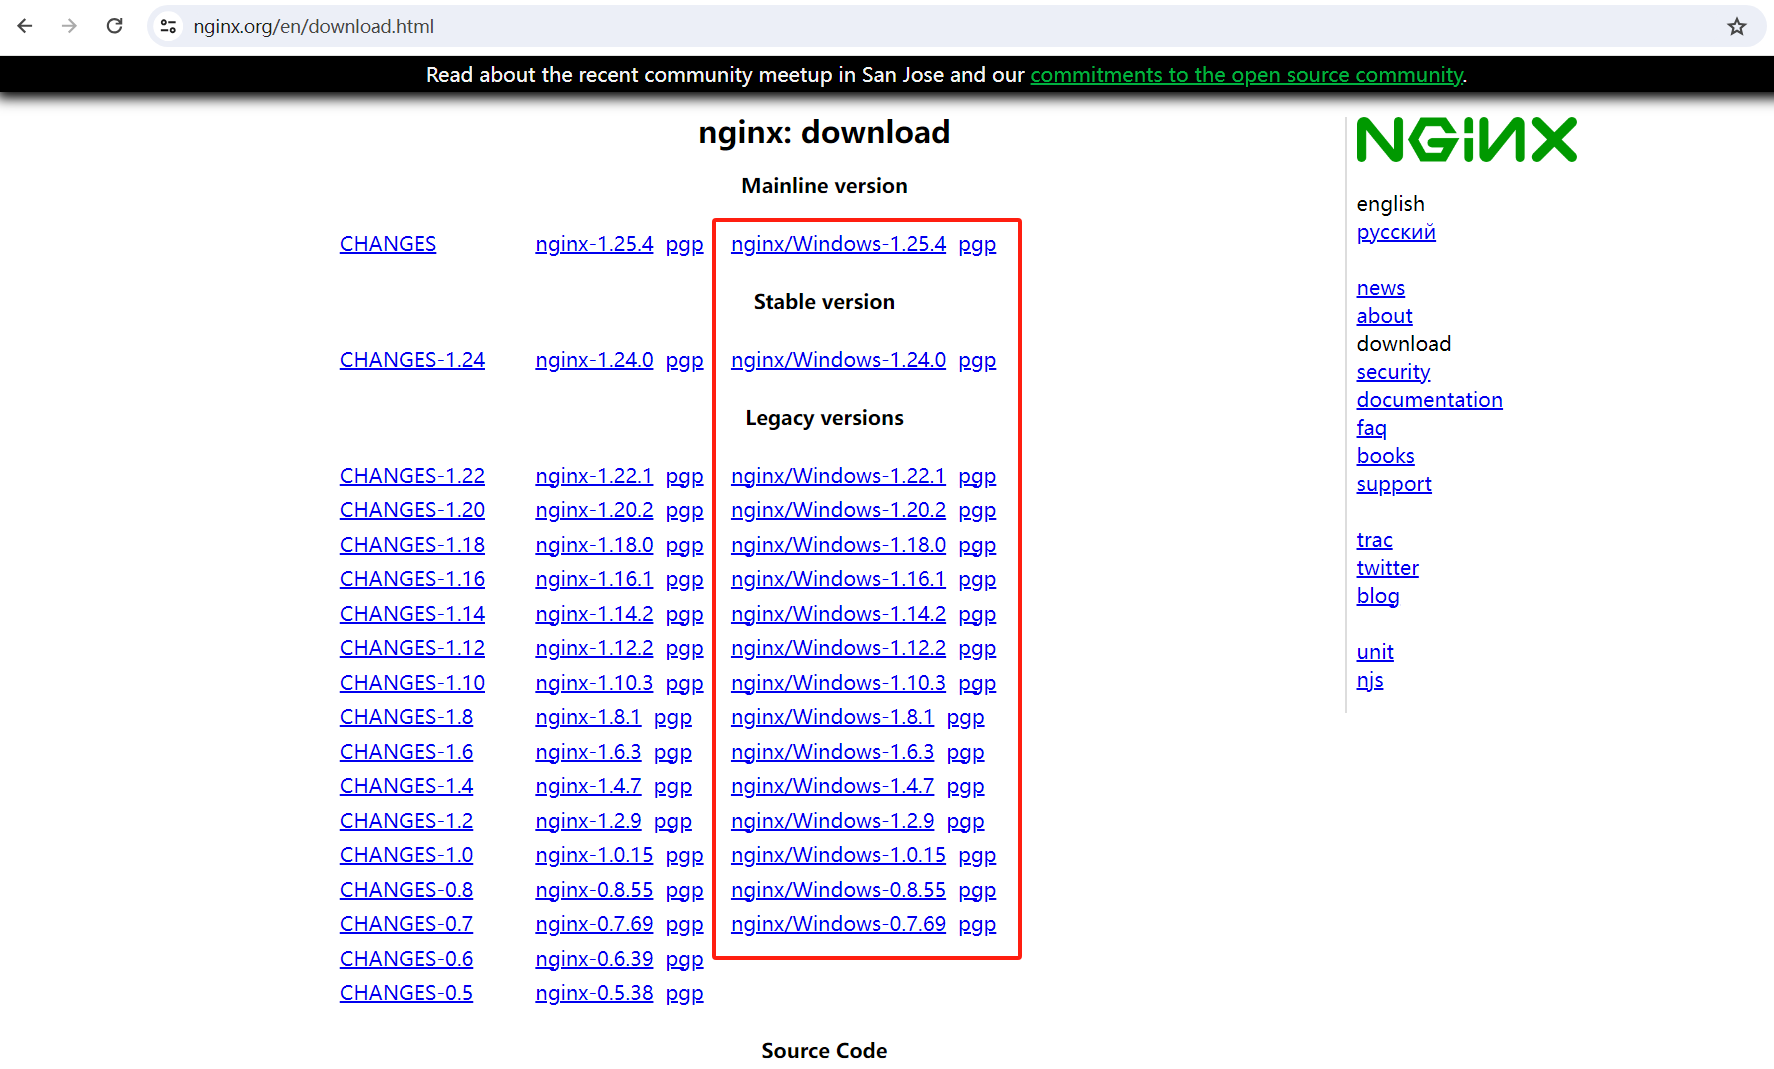The width and height of the screenshot is (1774, 1069).
Task: Download nginx-1.22.1 source
Action: 594,476
